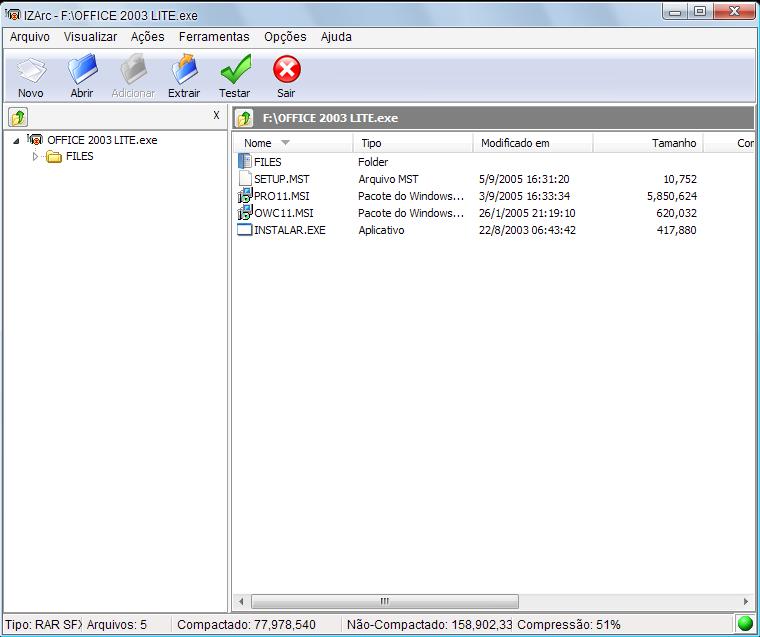Screen dimensions: 760x637
Task: Open the Ações menu
Action: (x=147, y=37)
